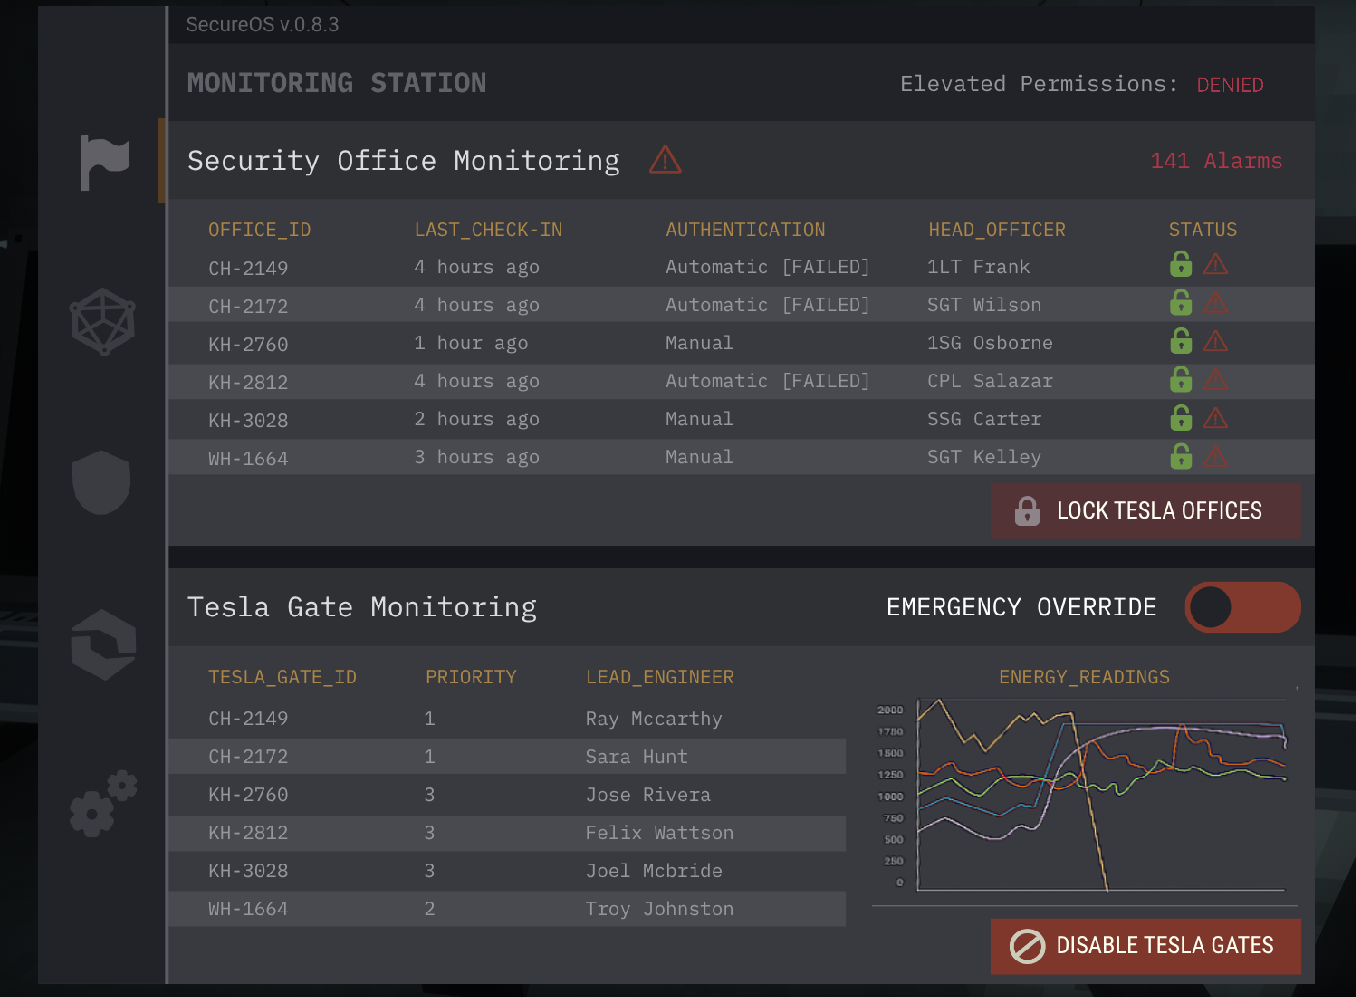Select office ID KH-3028 in security table
The height and width of the screenshot is (997, 1356).
(x=248, y=420)
